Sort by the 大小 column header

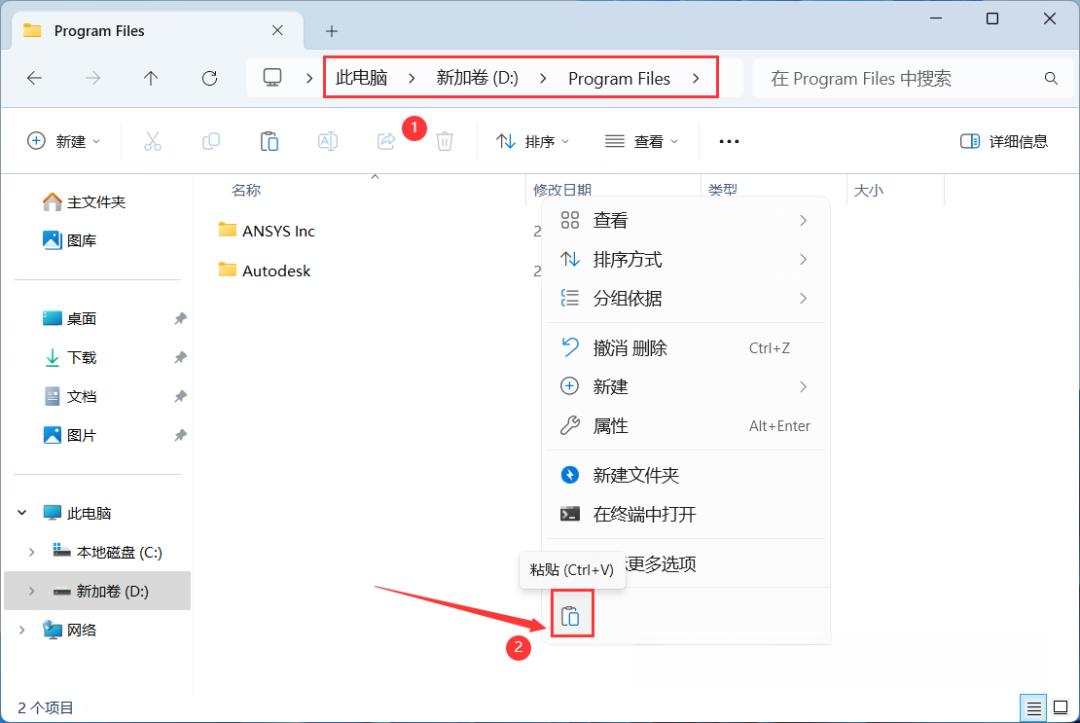(x=868, y=190)
